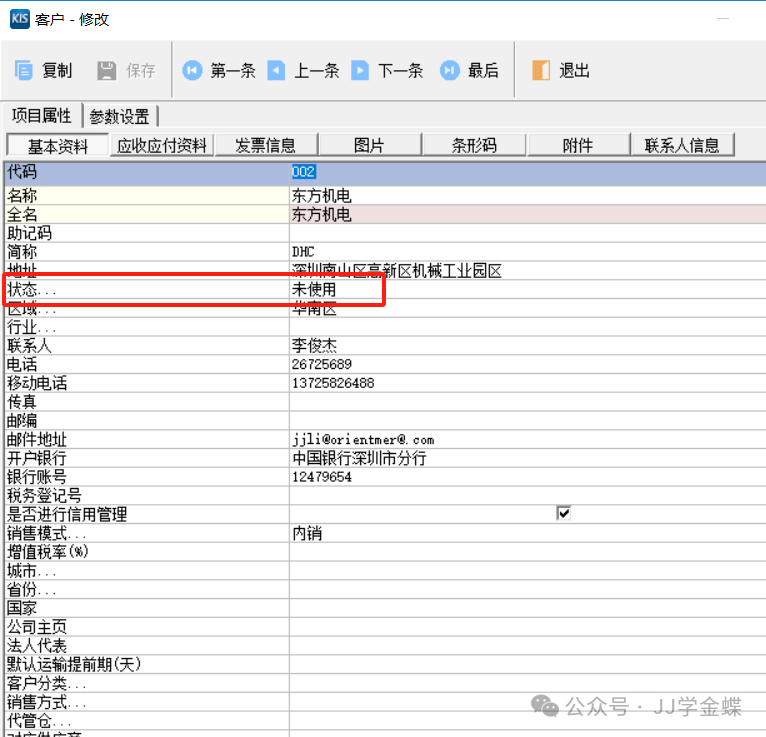Switch to the 应收应付资料 tab

pos(162,146)
